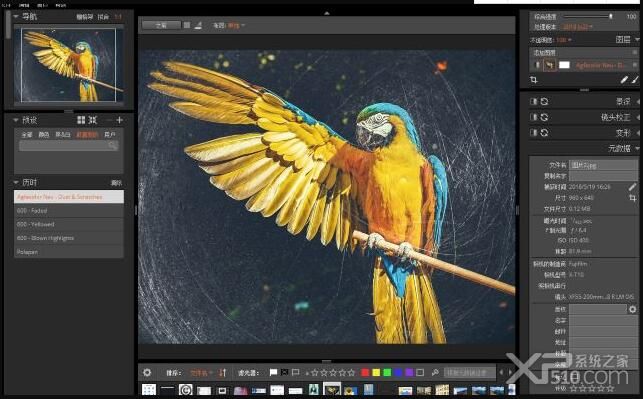Select the 用户 (User) presets tab
The image size is (643, 399).
pyautogui.click(x=109, y=135)
